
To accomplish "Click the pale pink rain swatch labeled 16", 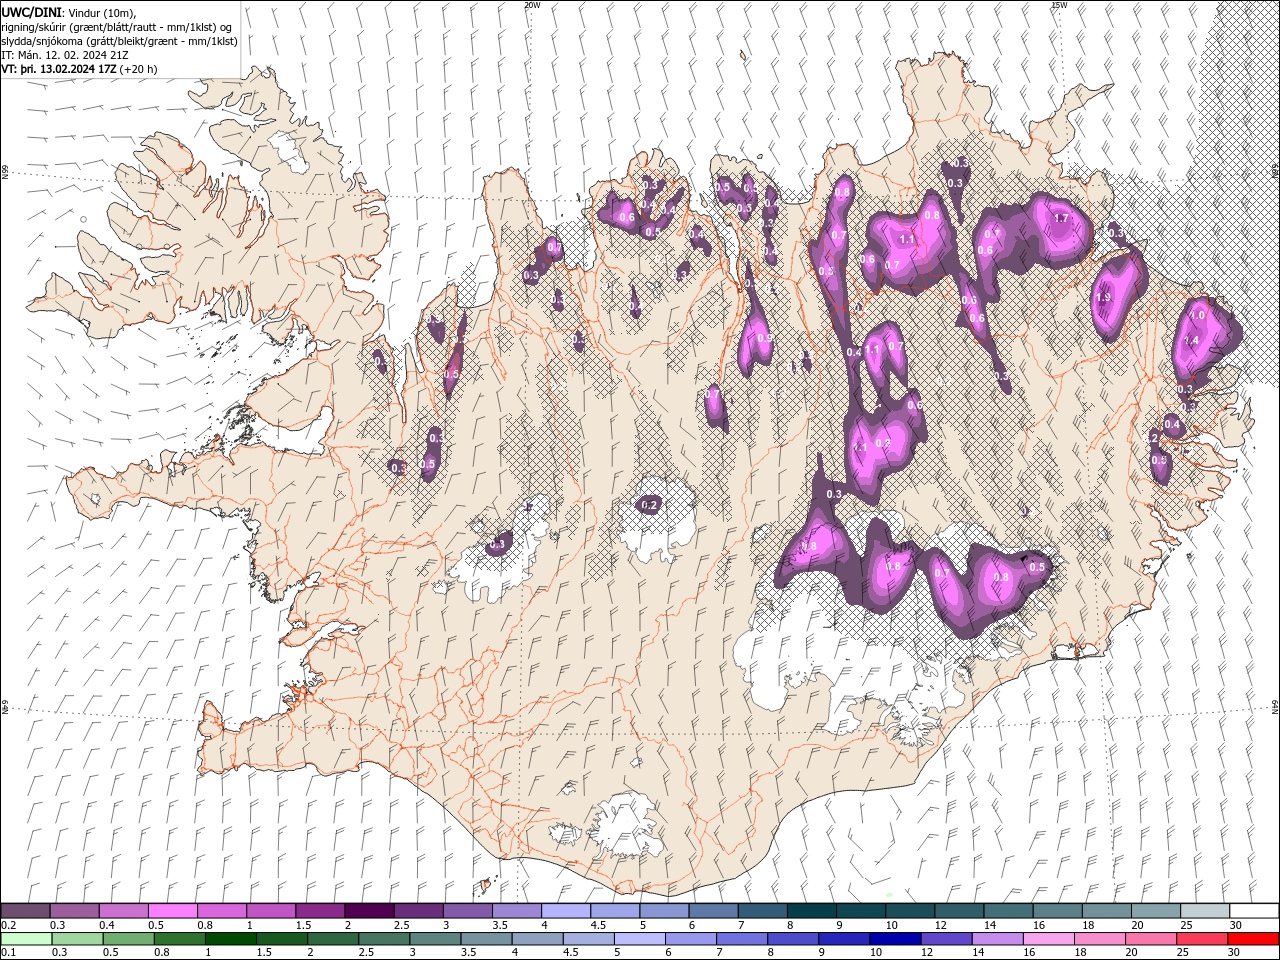I will (1050, 939).
